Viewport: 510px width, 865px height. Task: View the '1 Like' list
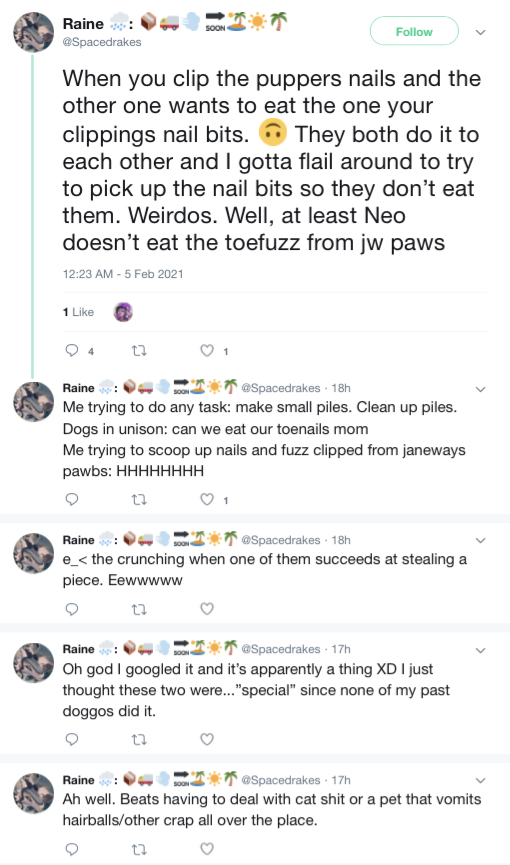pyautogui.click(x=78, y=312)
